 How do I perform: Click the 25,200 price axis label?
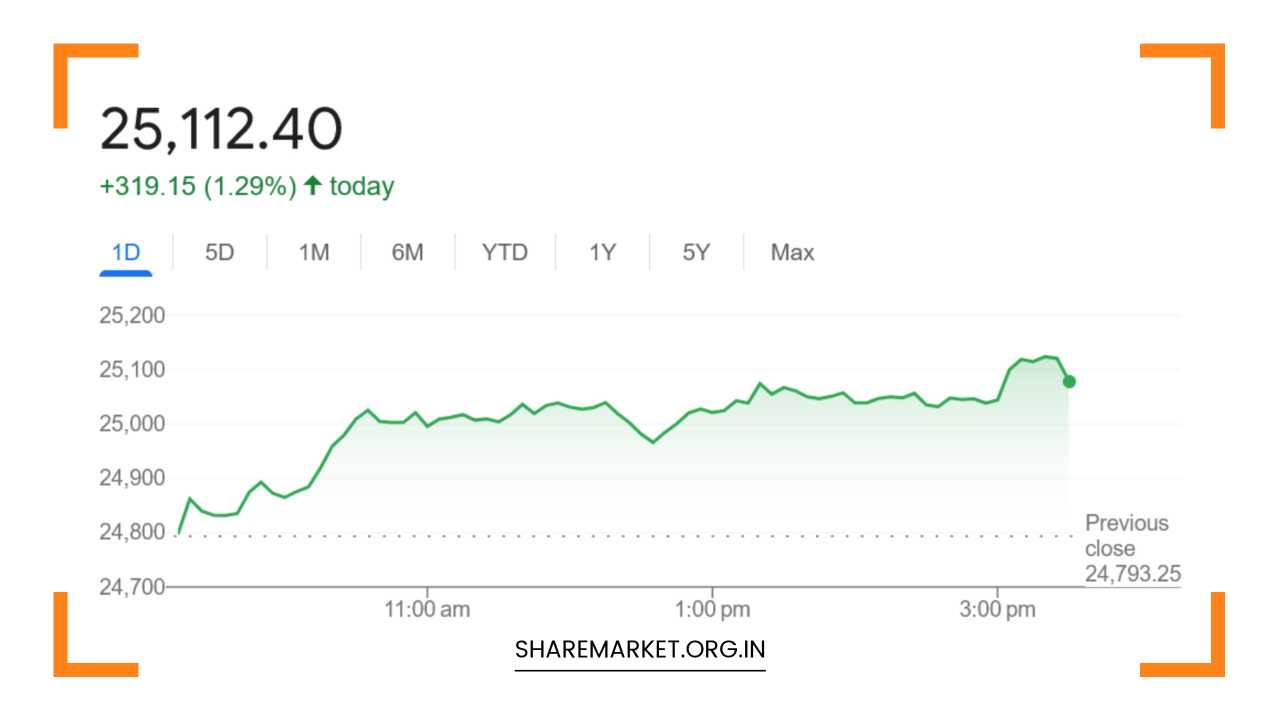coord(133,314)
